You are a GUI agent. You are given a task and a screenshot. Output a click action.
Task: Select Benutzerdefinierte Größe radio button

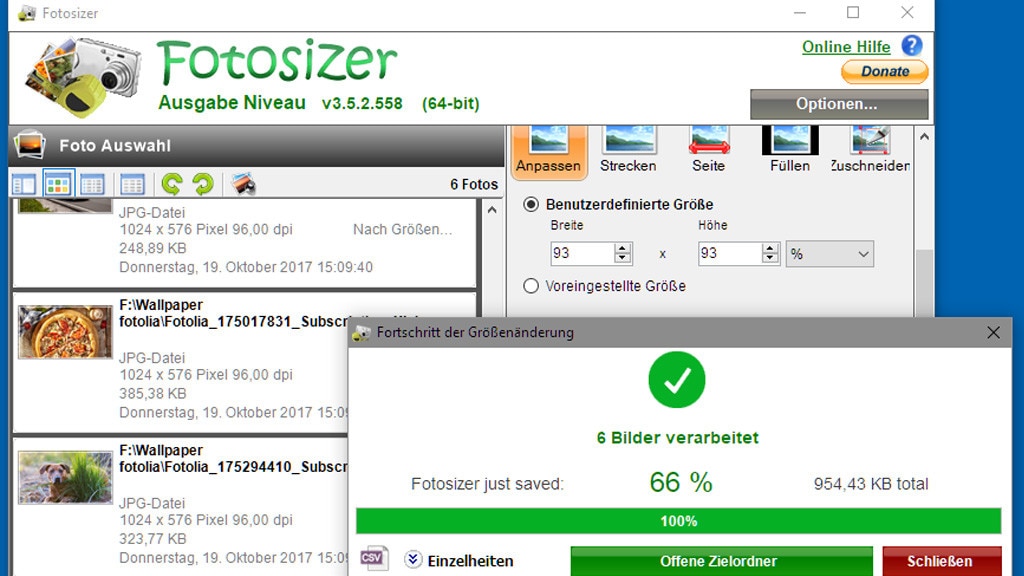(531, 204)
